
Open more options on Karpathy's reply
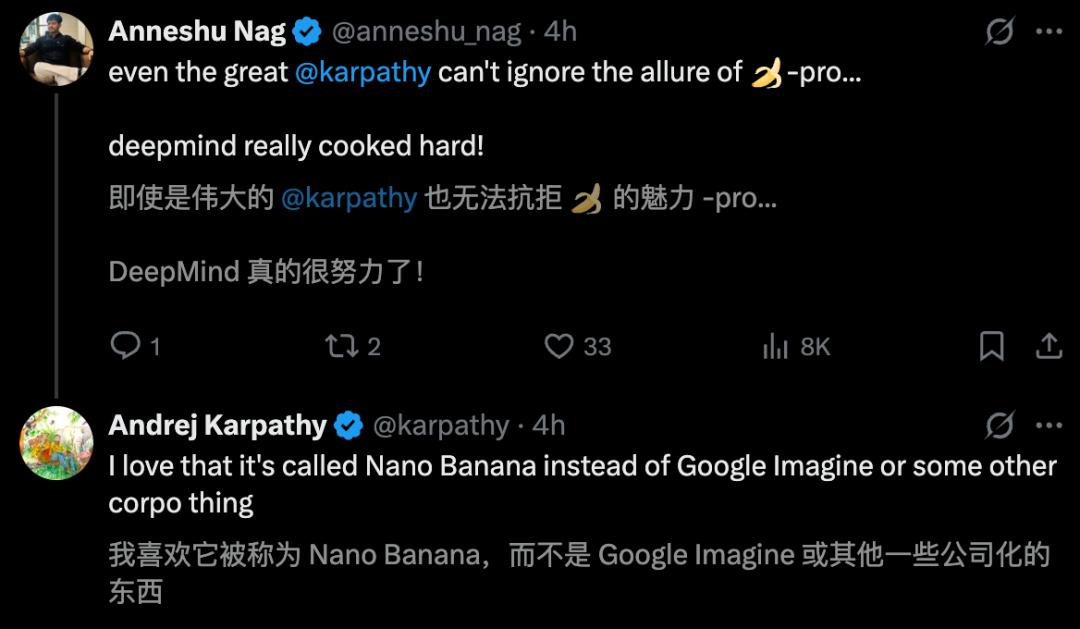pyautogui.click(x=1048, y=426)
